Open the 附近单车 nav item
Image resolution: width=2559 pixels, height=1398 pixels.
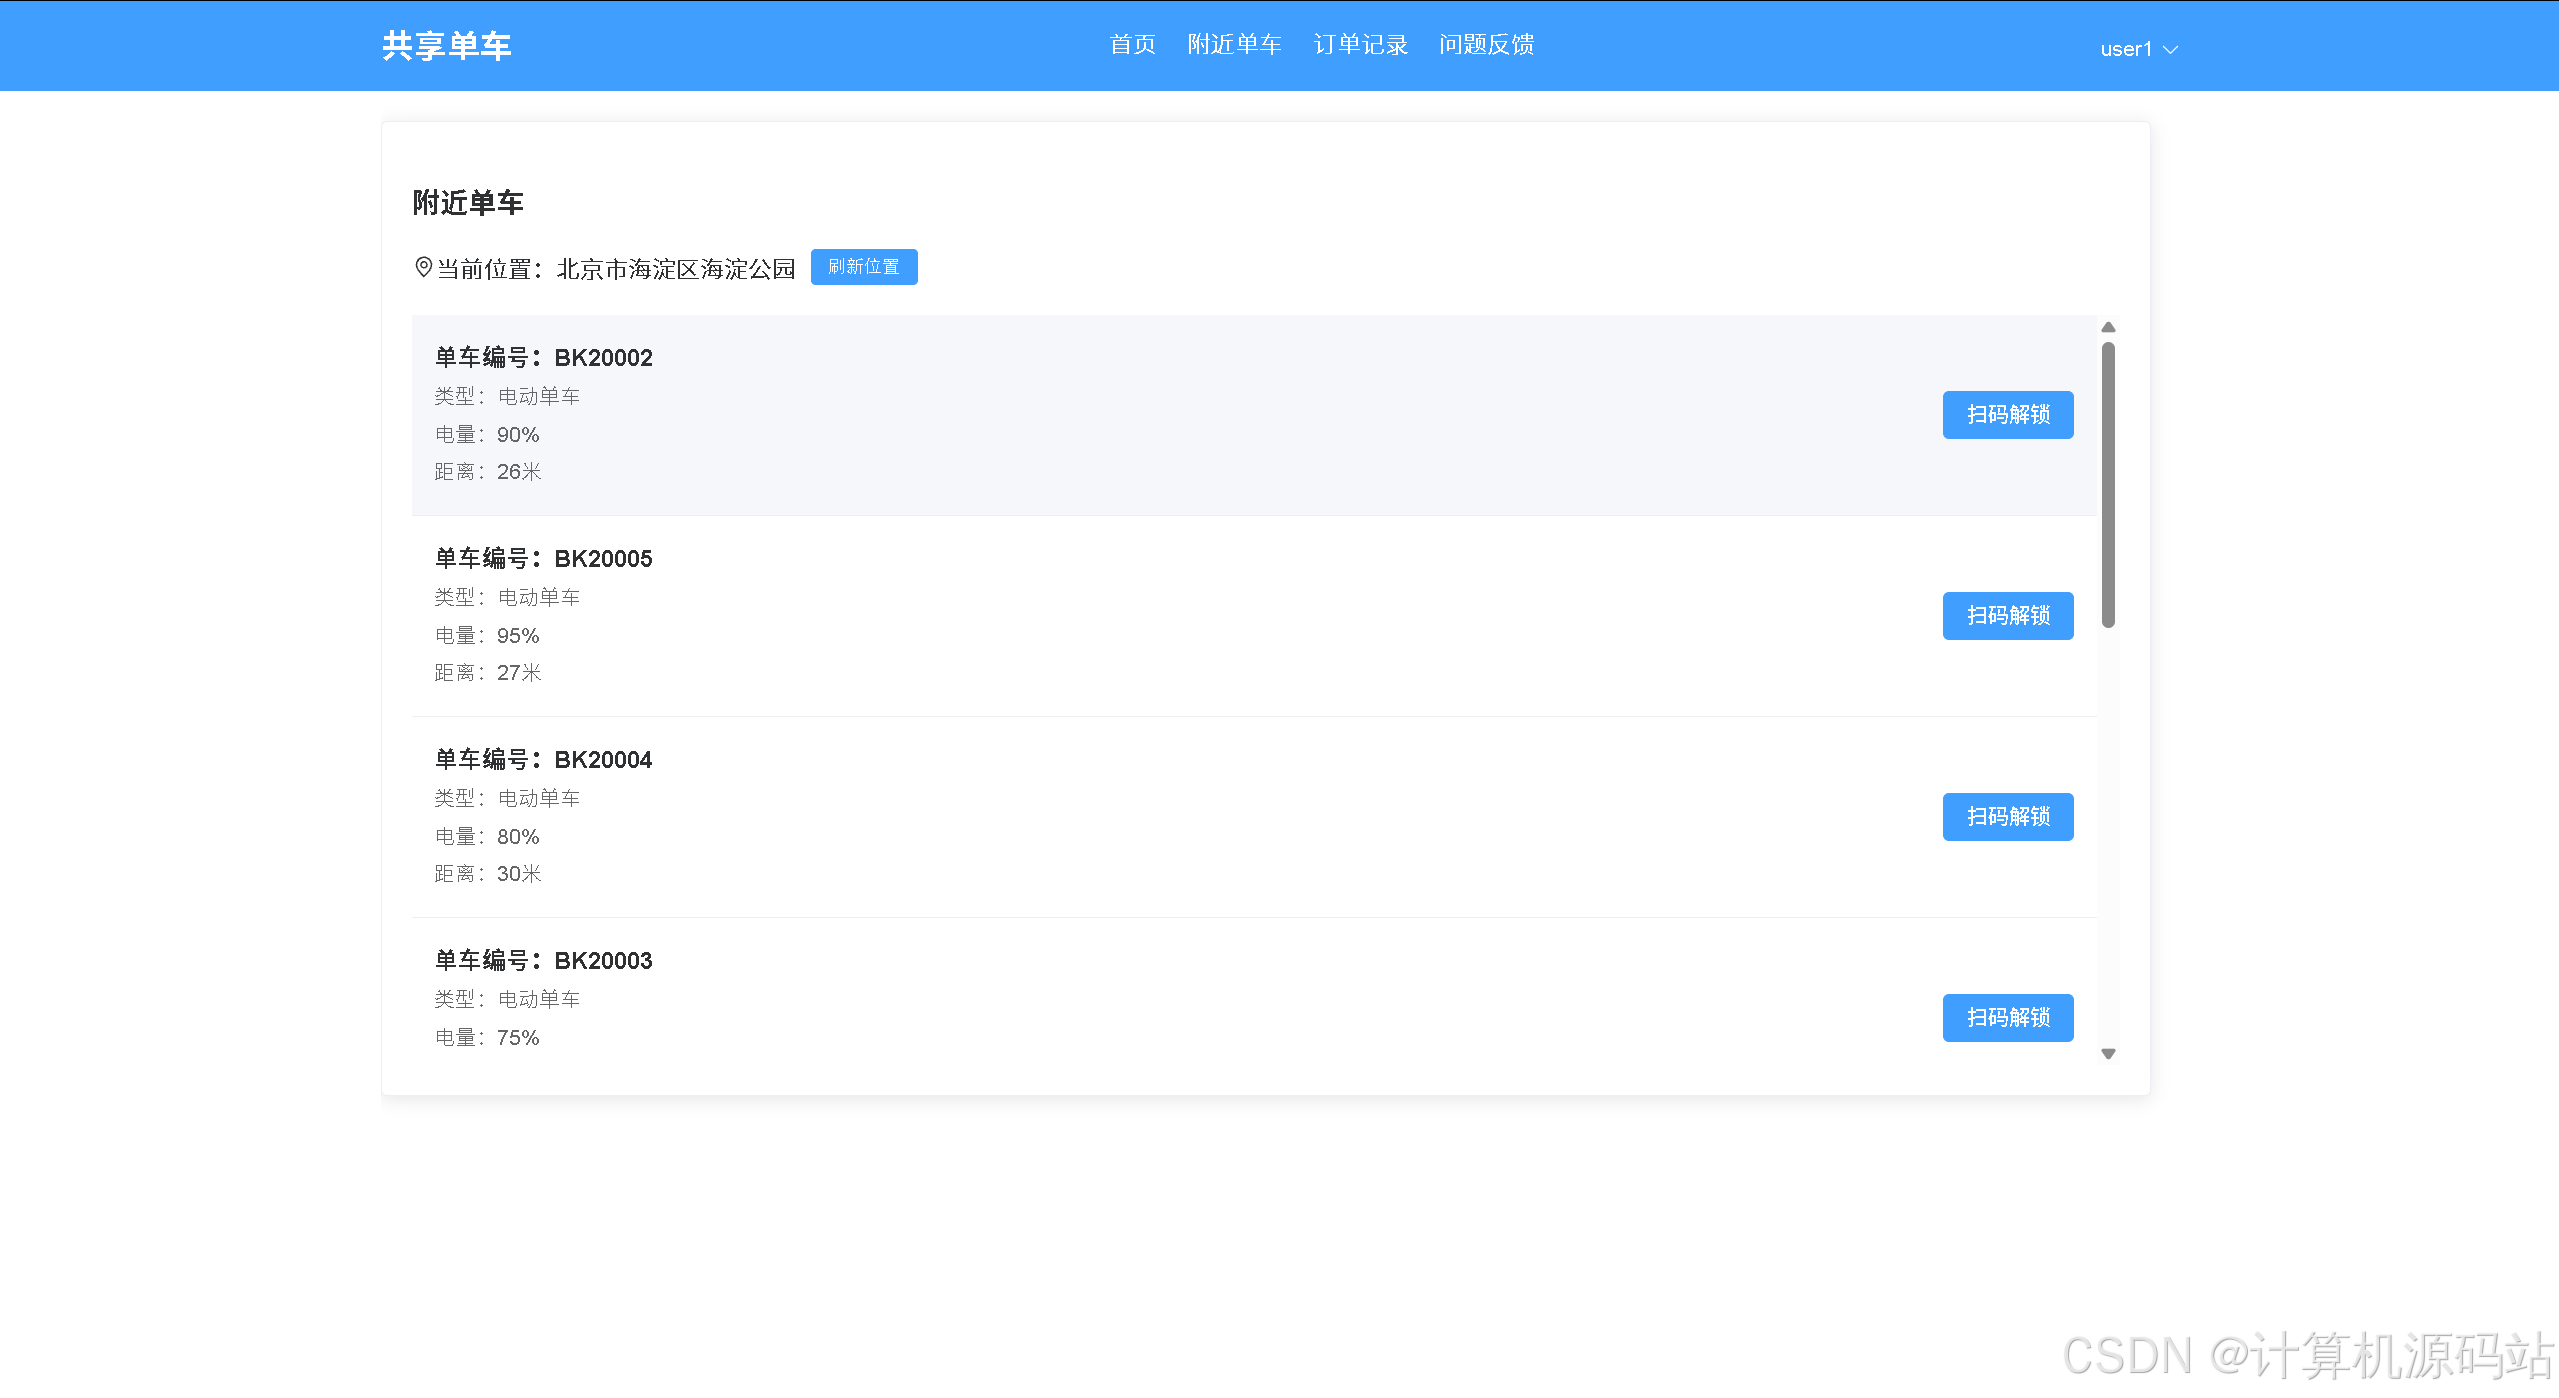coord(1234,45)
